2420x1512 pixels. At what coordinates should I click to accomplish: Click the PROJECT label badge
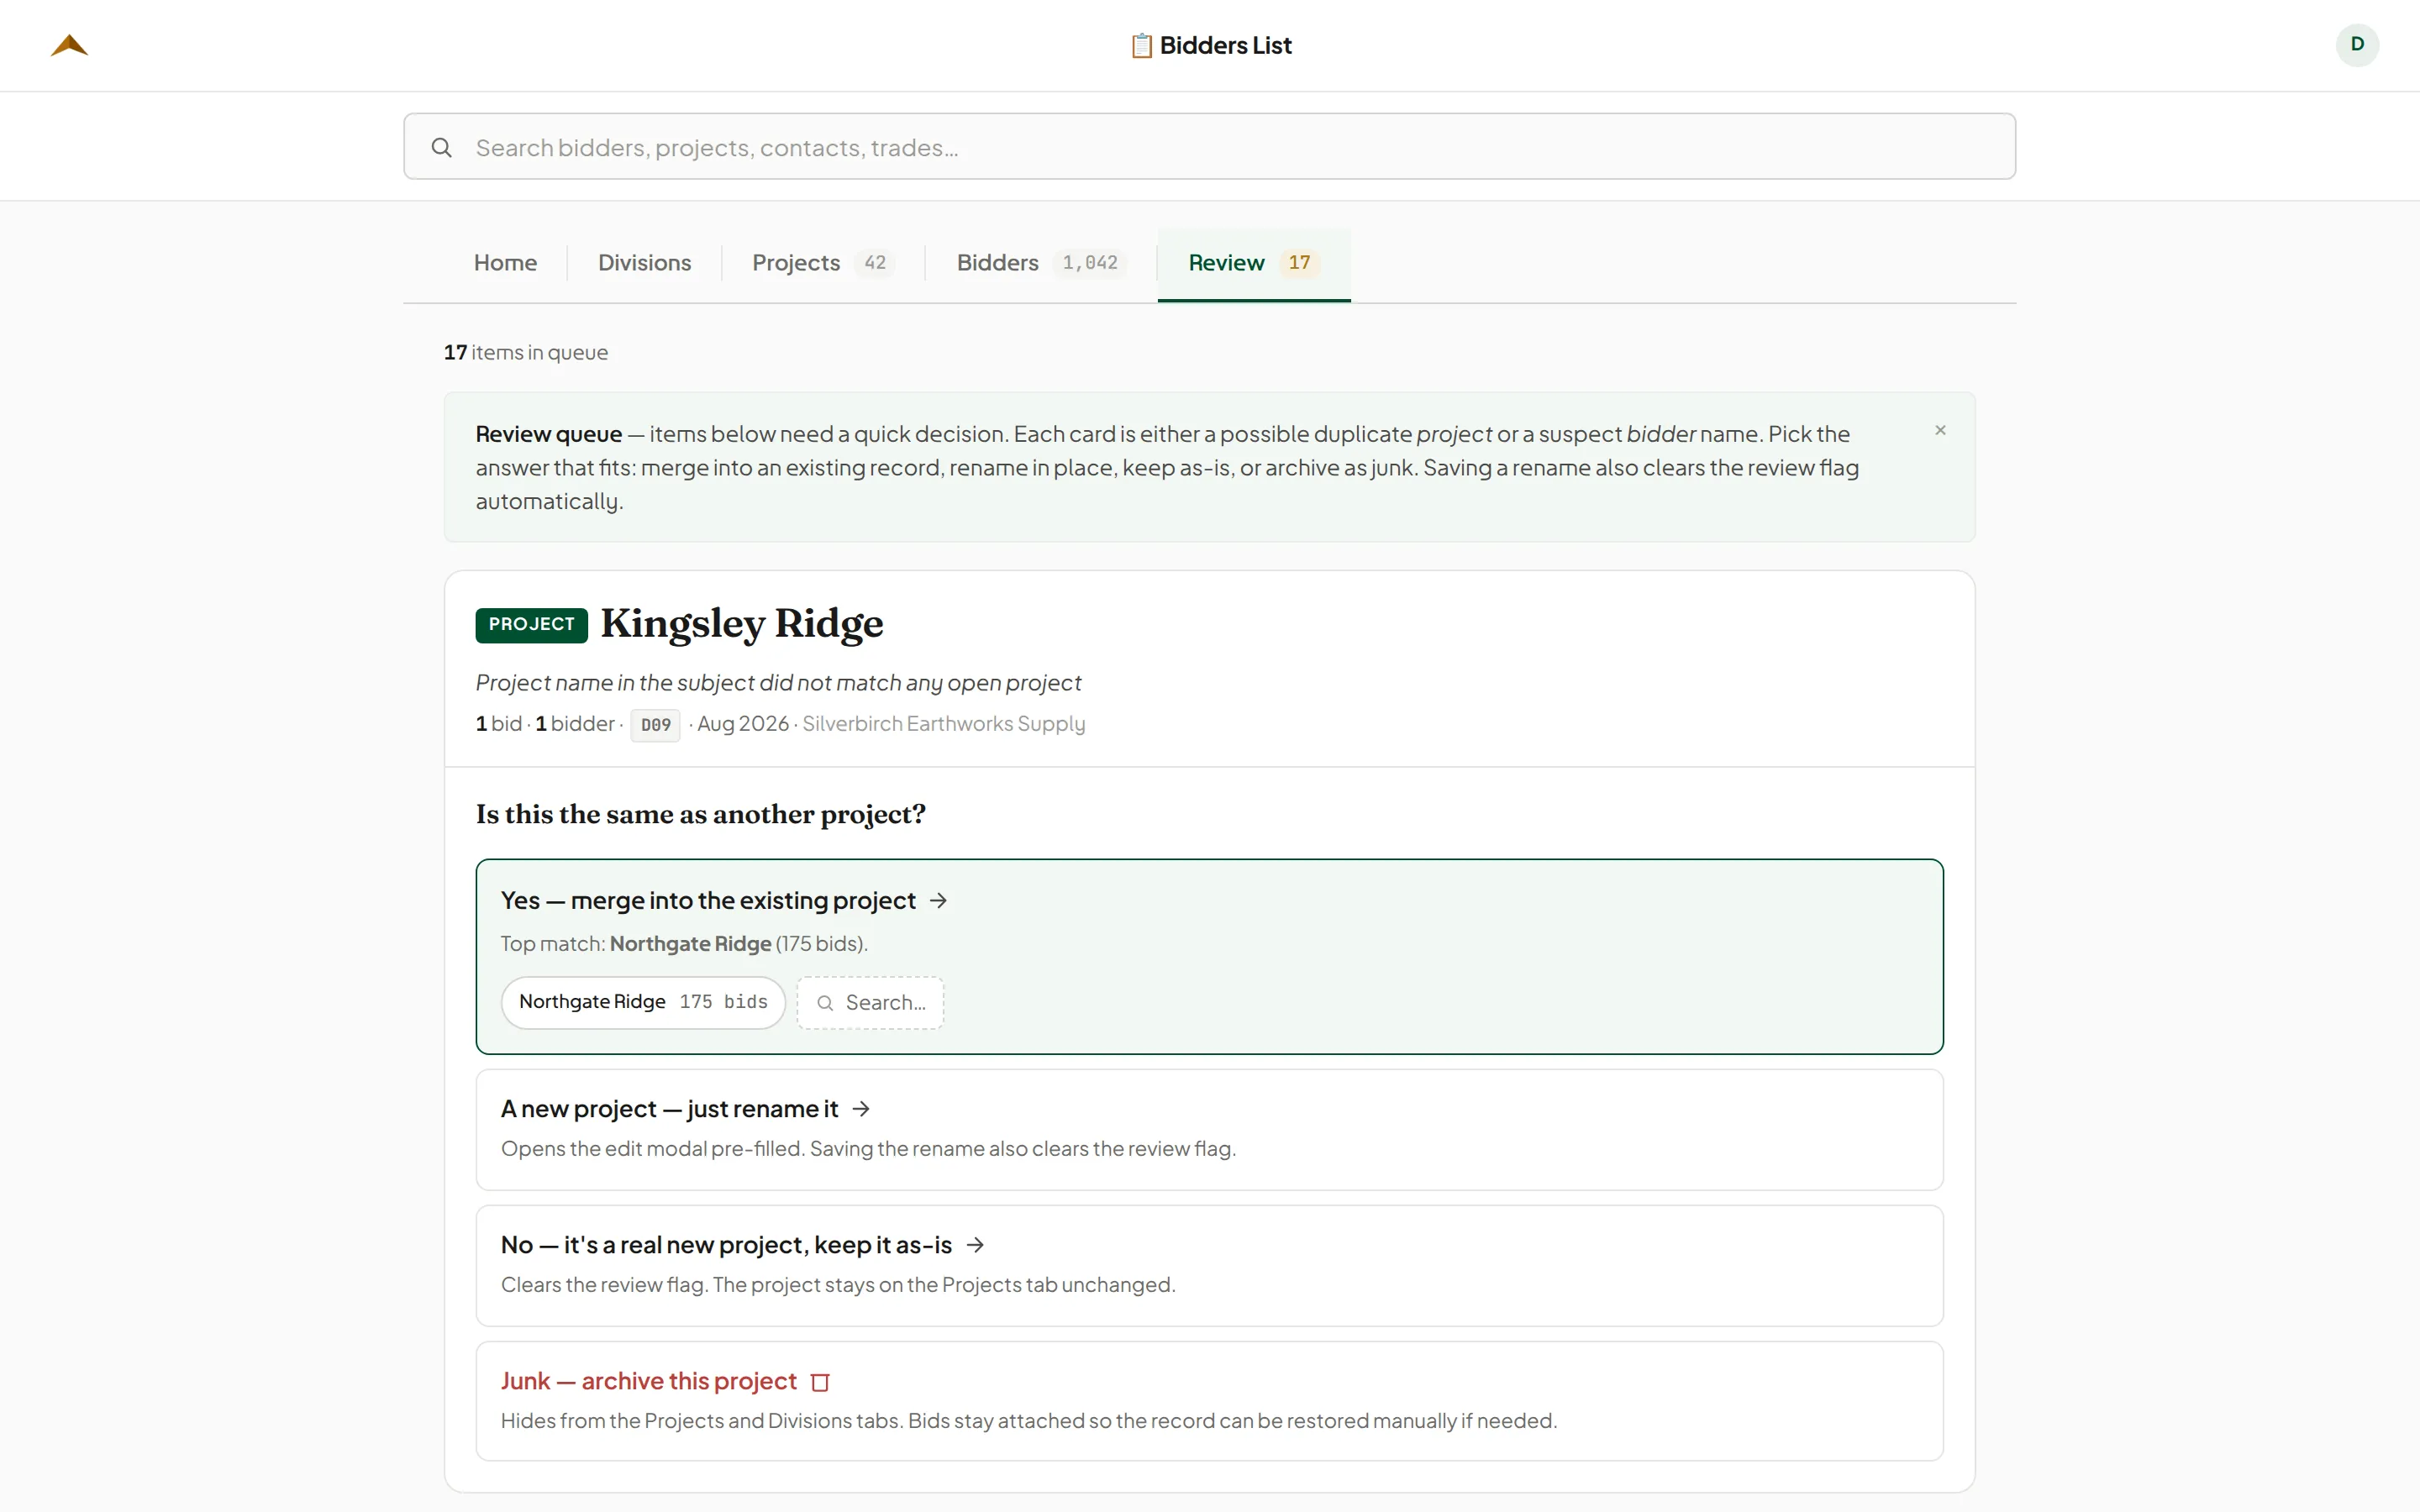pos(531,624)
